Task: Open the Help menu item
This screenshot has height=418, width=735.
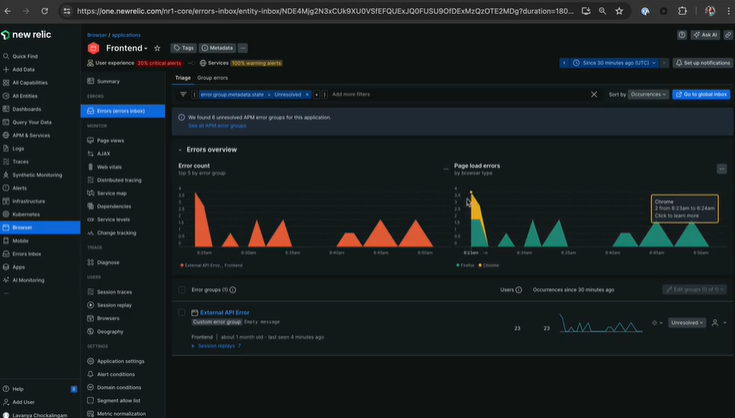Action: pos(18,389)
